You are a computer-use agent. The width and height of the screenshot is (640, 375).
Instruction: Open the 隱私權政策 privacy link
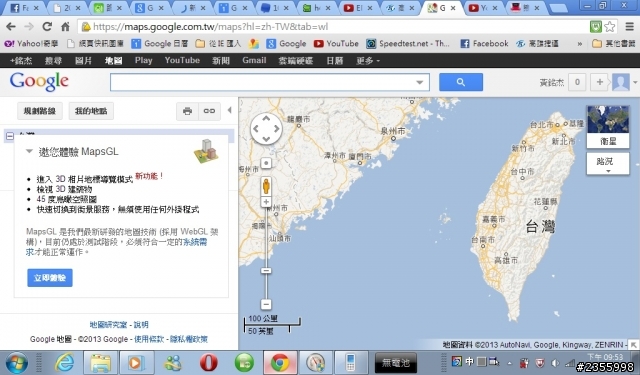click(x=189, y=339)
